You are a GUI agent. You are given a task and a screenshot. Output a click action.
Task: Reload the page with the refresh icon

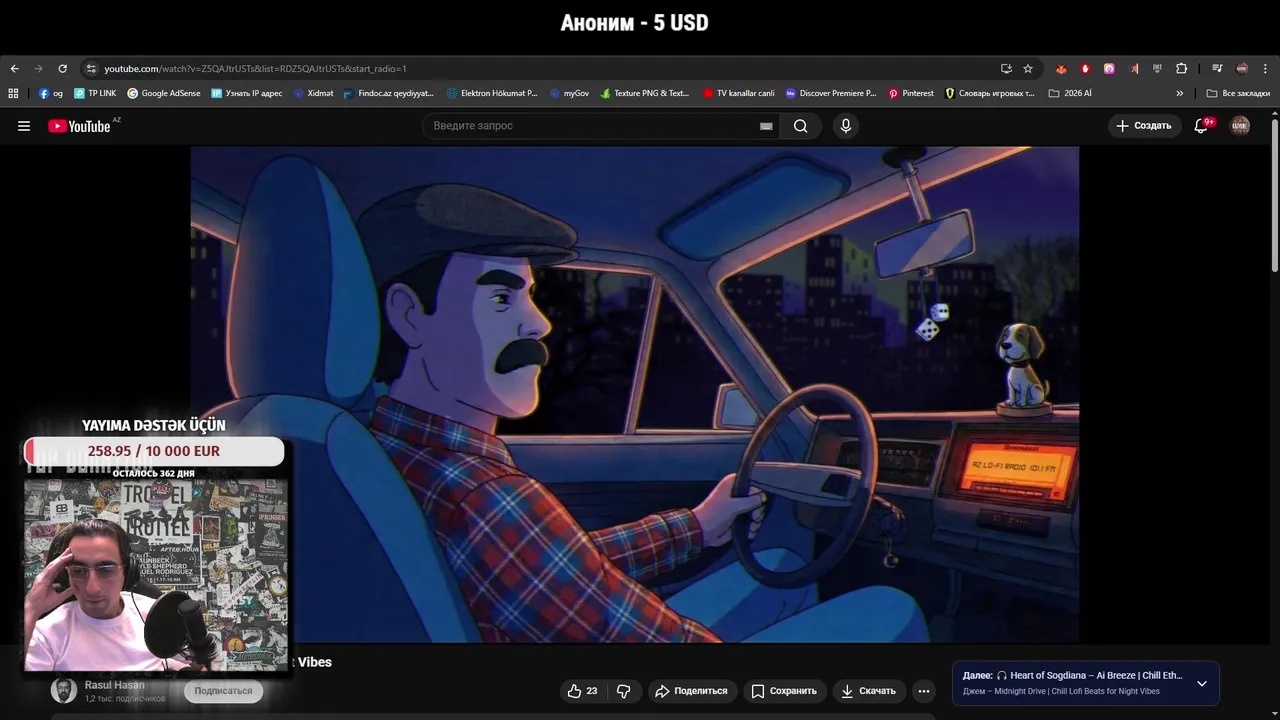(62, 69)
